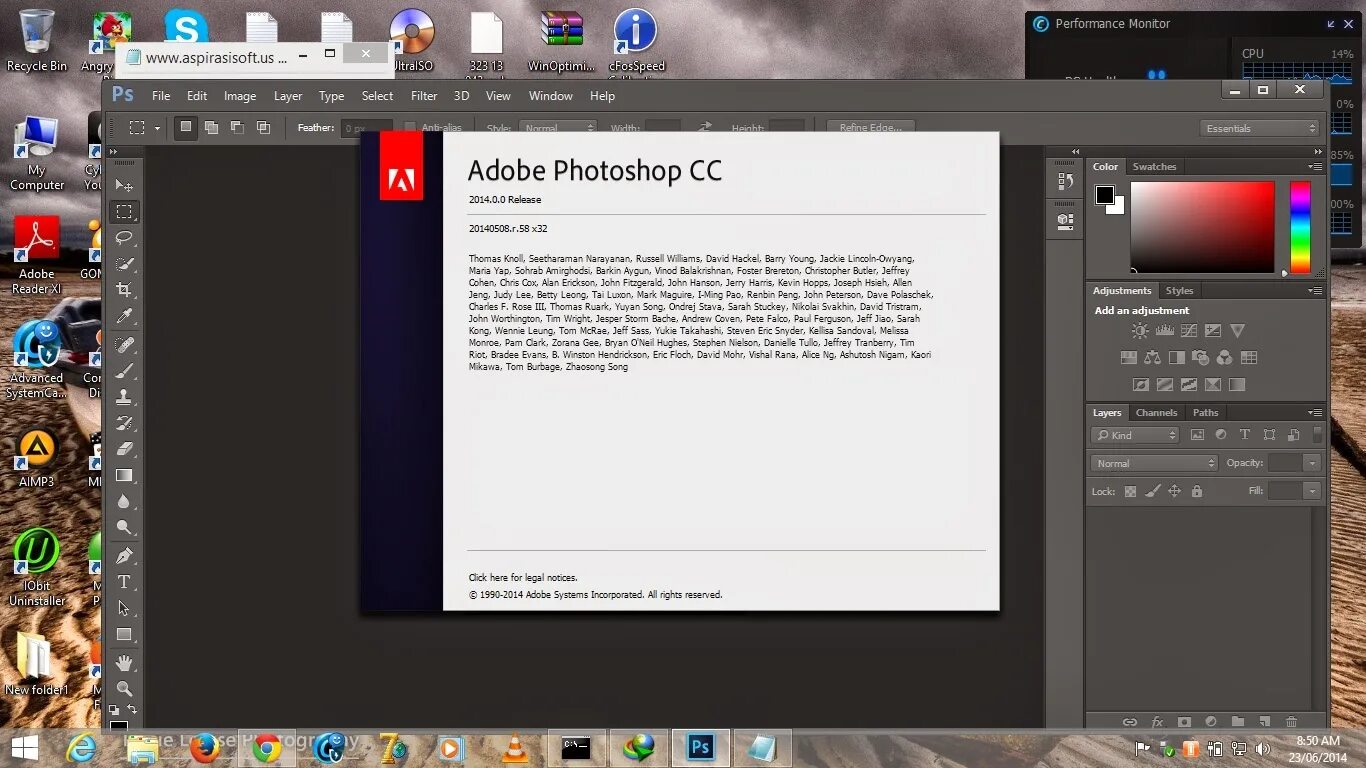Pick a color in red color field

point(1203,227)
